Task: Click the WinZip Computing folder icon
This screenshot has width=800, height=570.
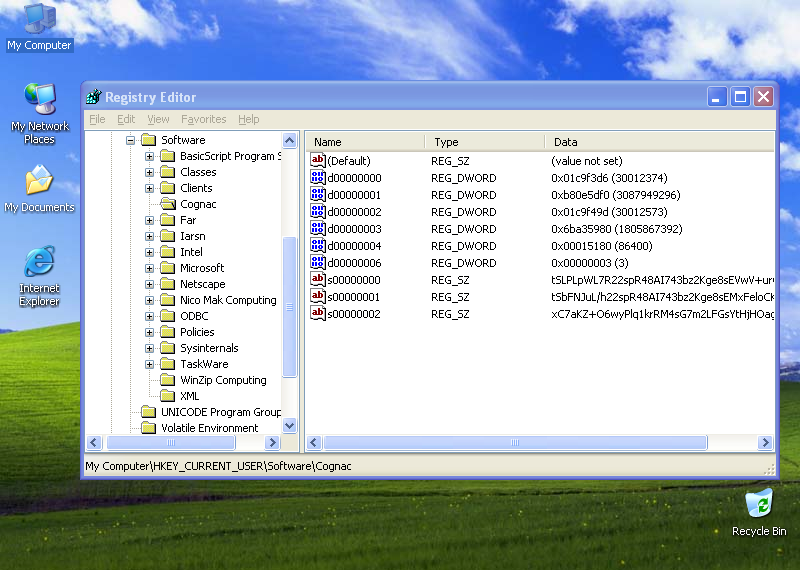Action: pyautogui.click(x=167, y=380)
